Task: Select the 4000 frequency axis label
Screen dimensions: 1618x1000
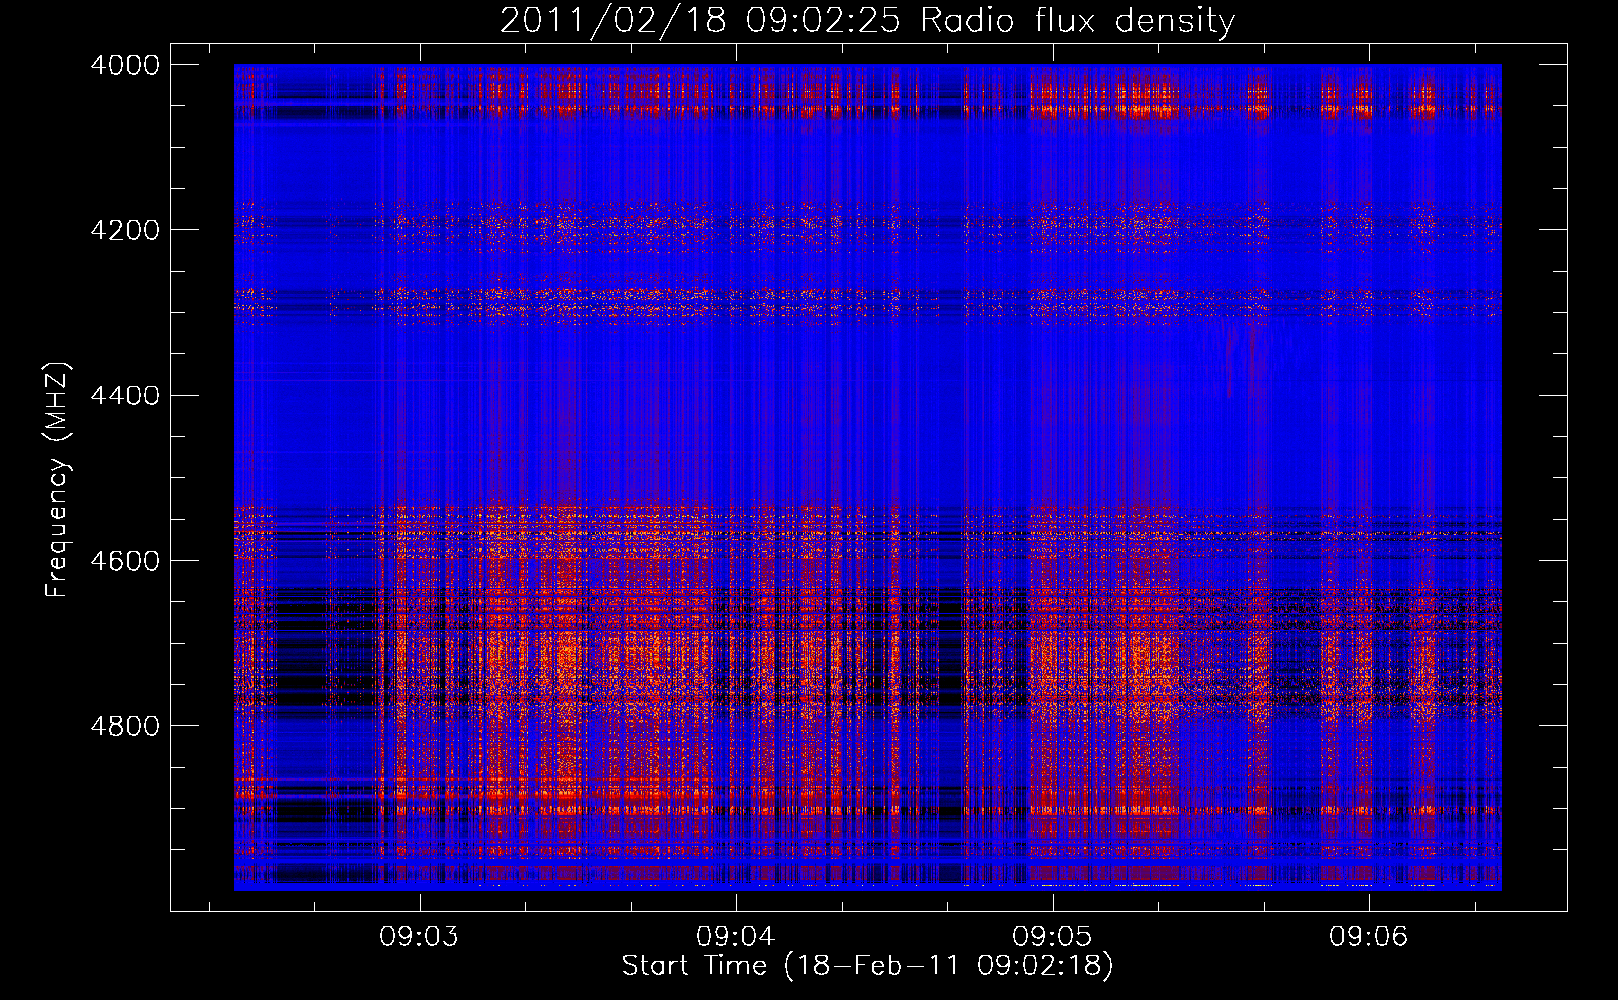Action: click(x=125, y=65)
